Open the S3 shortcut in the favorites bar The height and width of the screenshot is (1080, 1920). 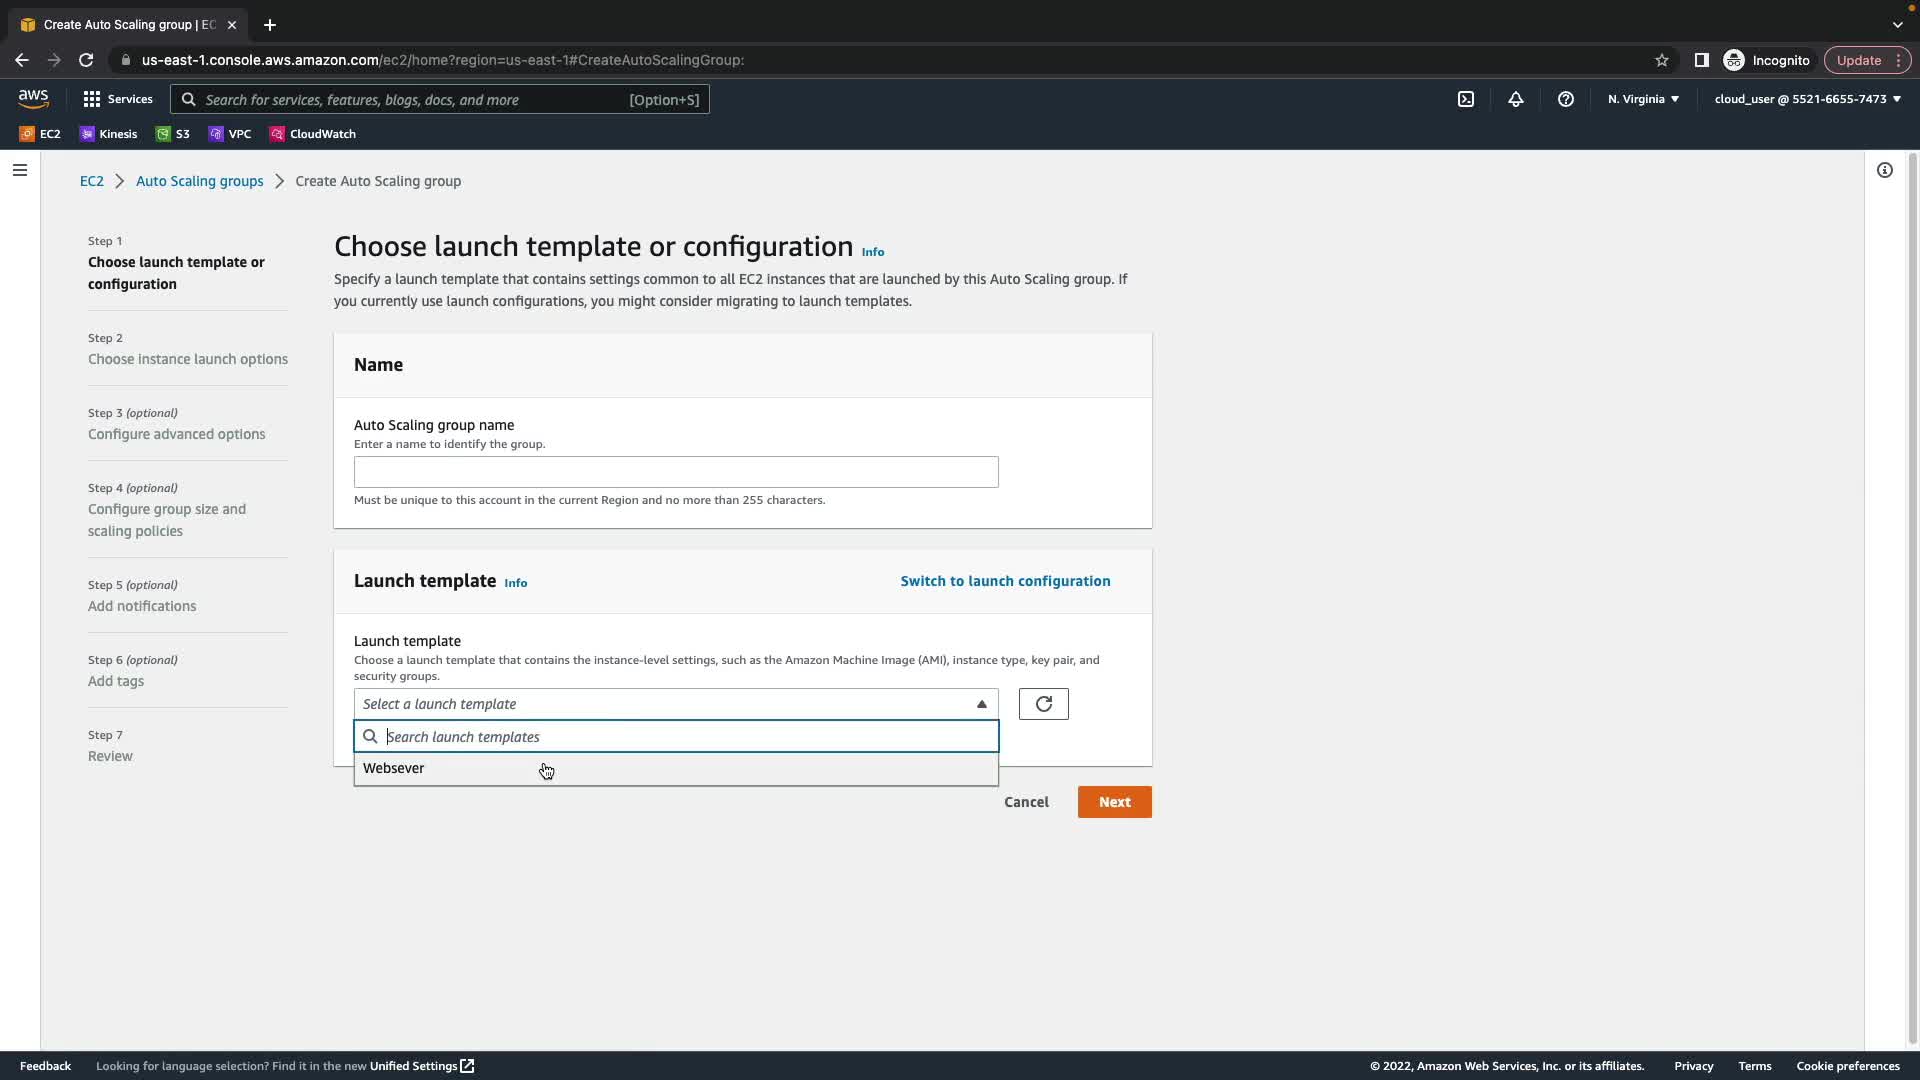[x=173, y=134]
